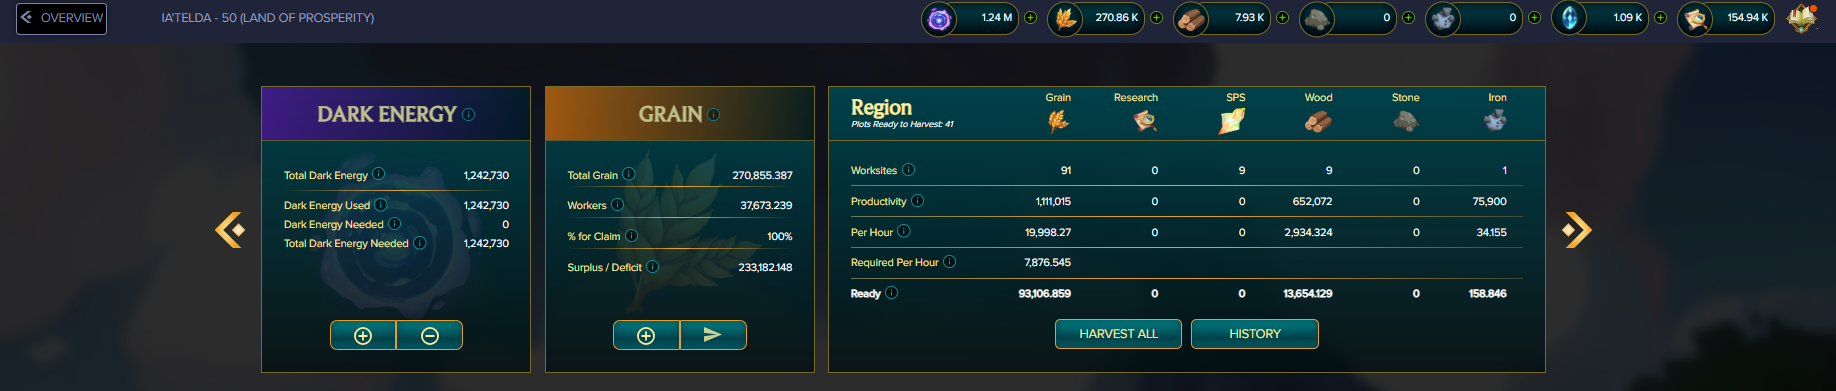
Task: Show info for Per Hour row
Action: click(903, 231)
